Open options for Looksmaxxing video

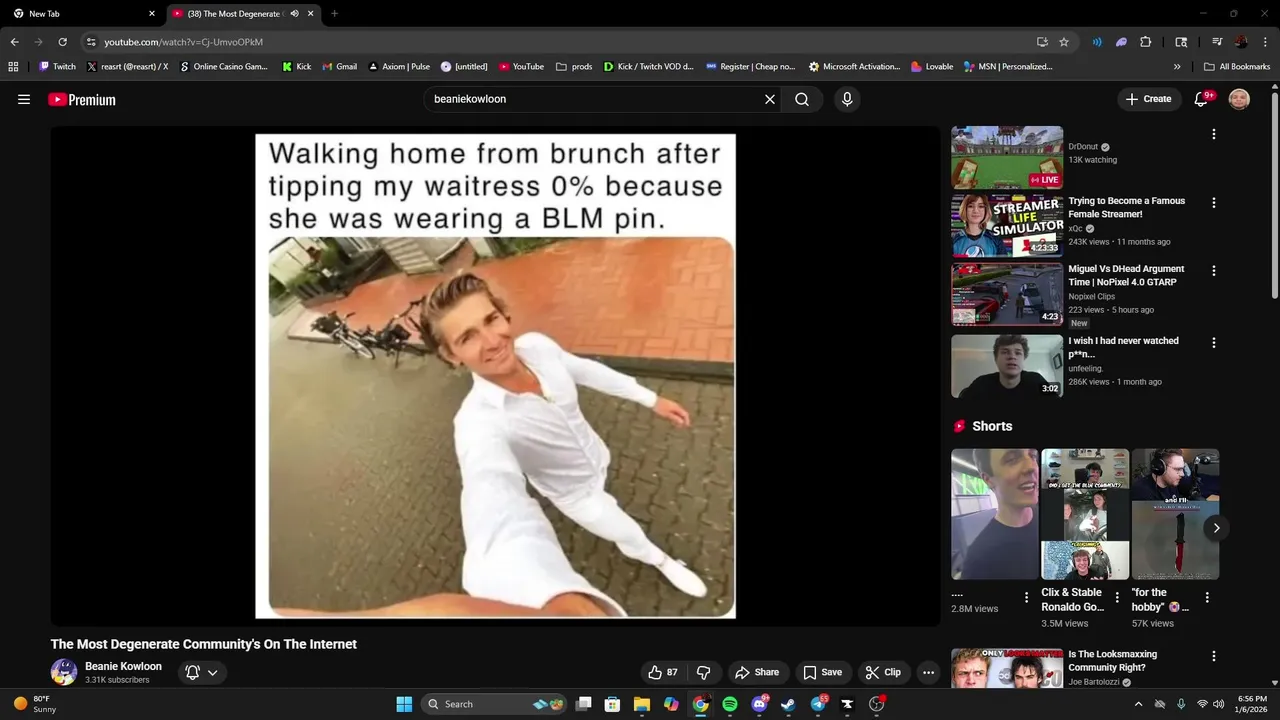[x=1214, y=656]
